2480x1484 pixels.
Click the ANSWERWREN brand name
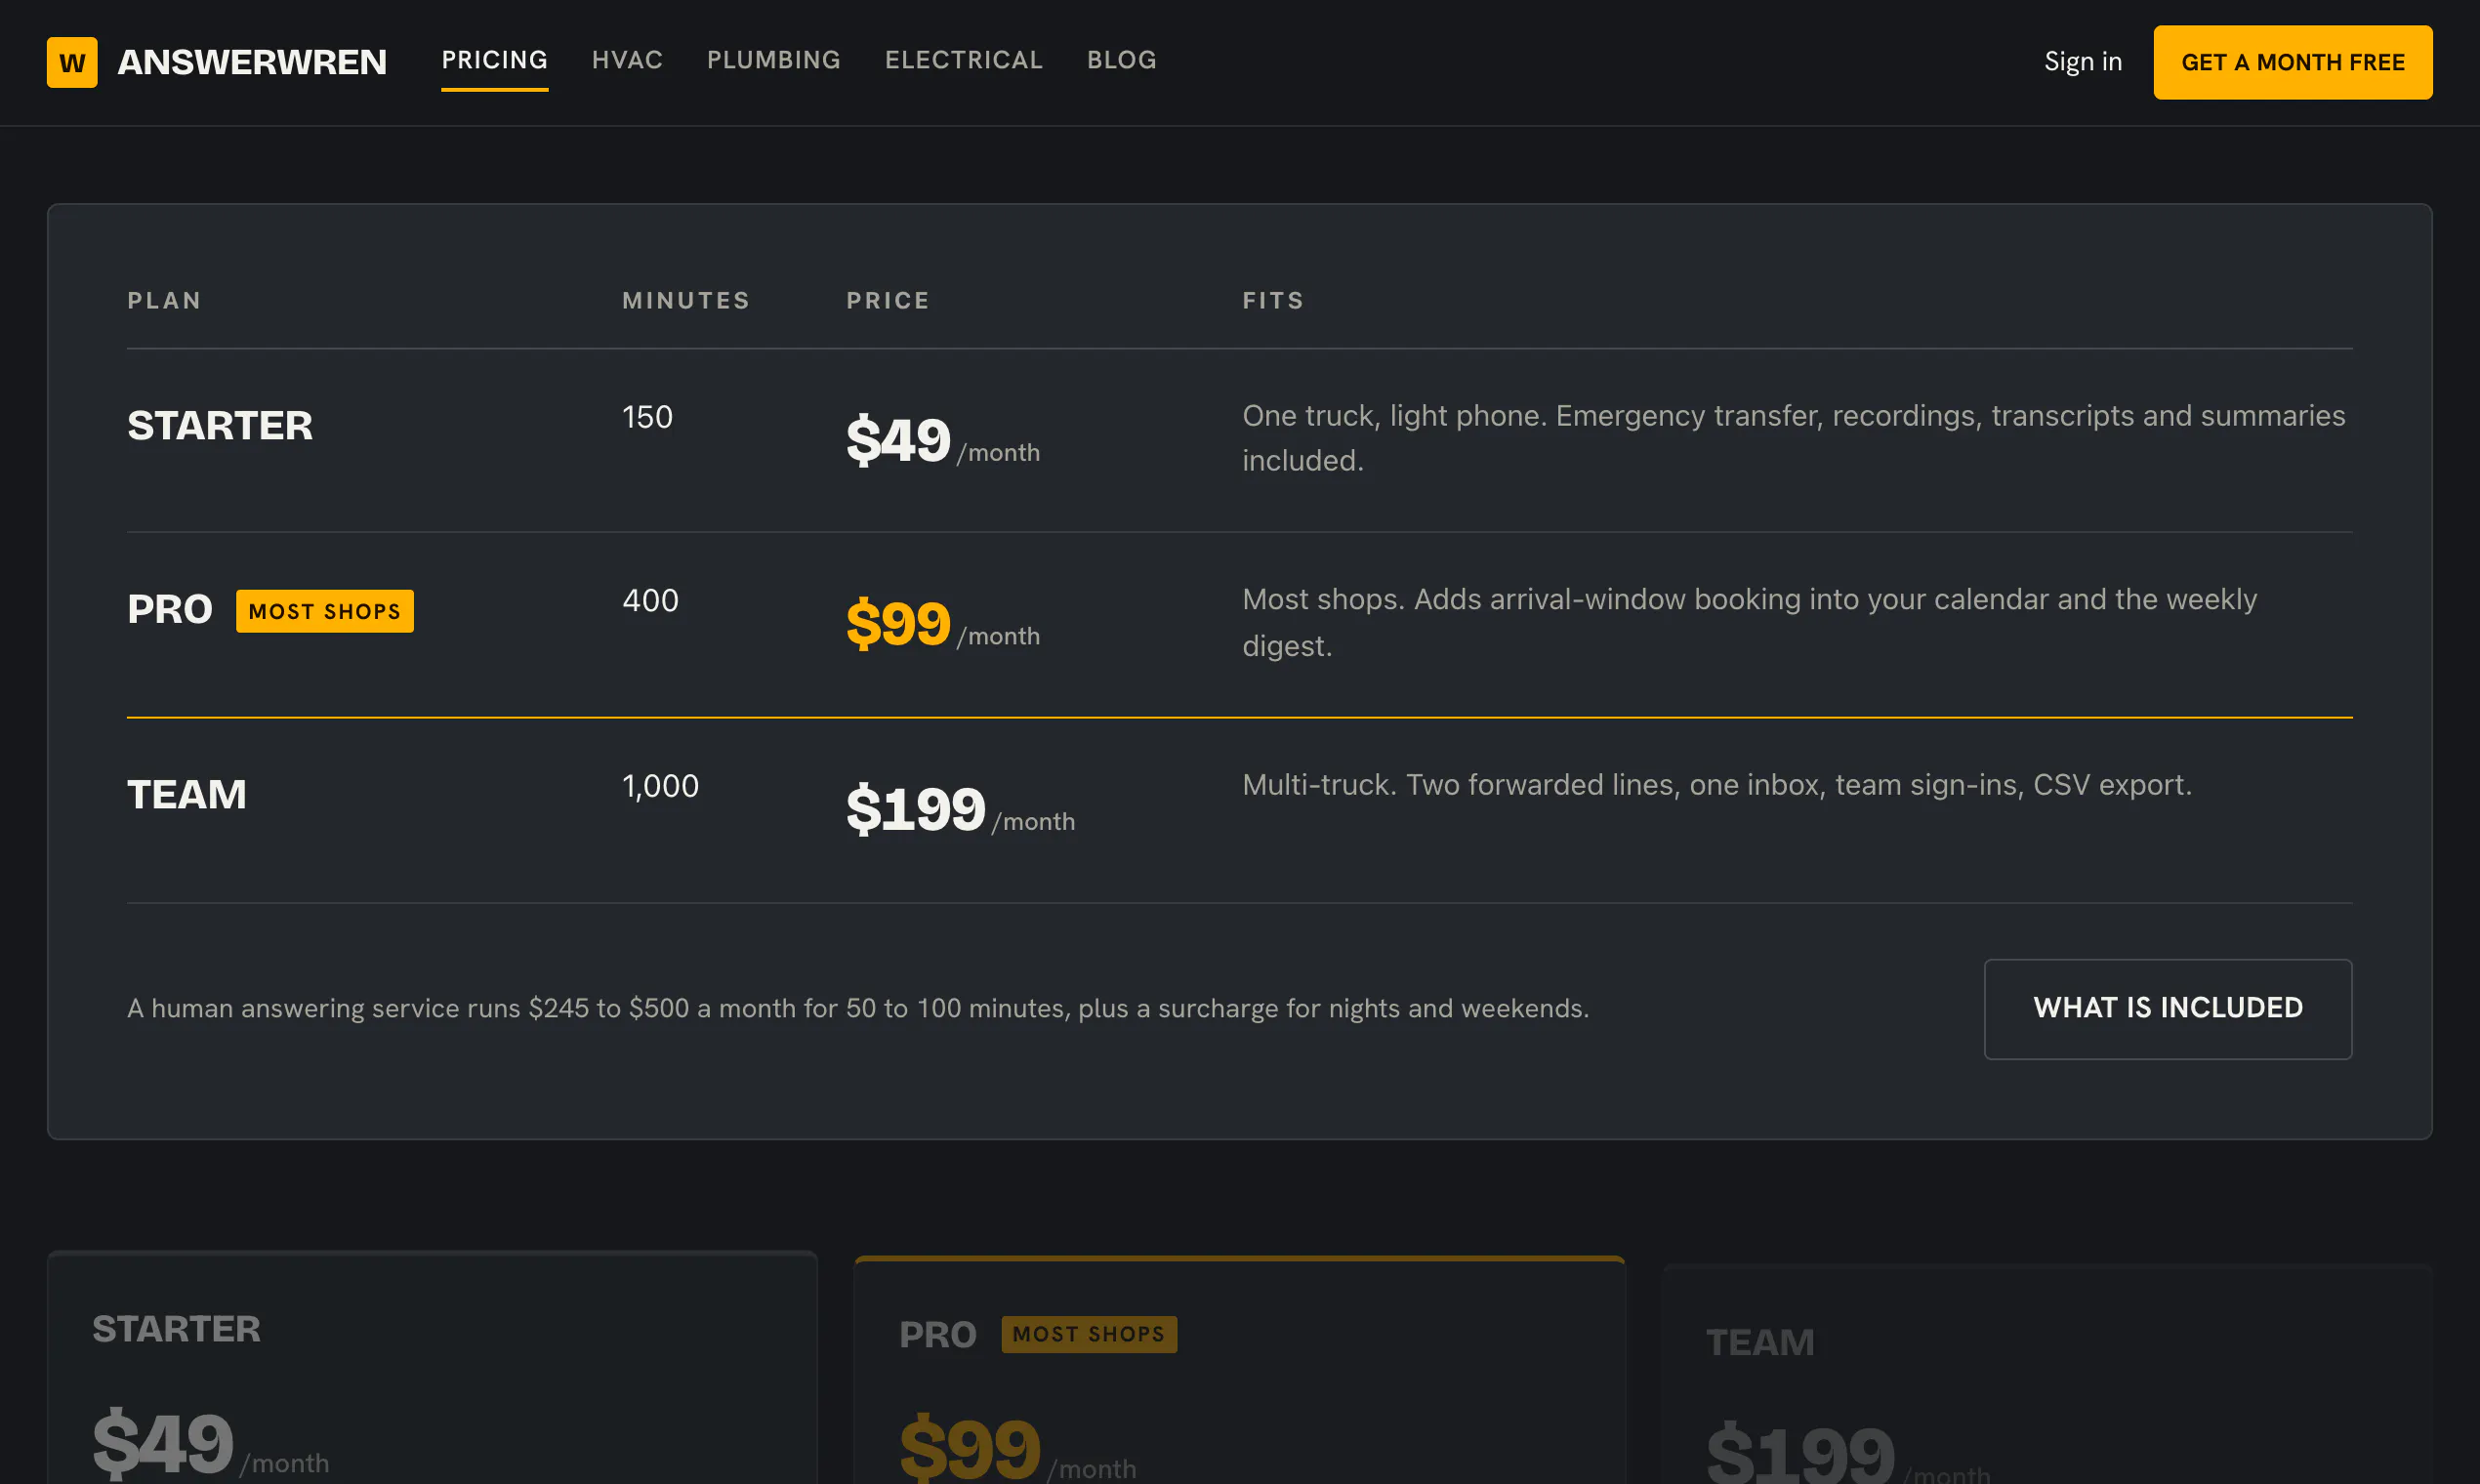point(252,62)
